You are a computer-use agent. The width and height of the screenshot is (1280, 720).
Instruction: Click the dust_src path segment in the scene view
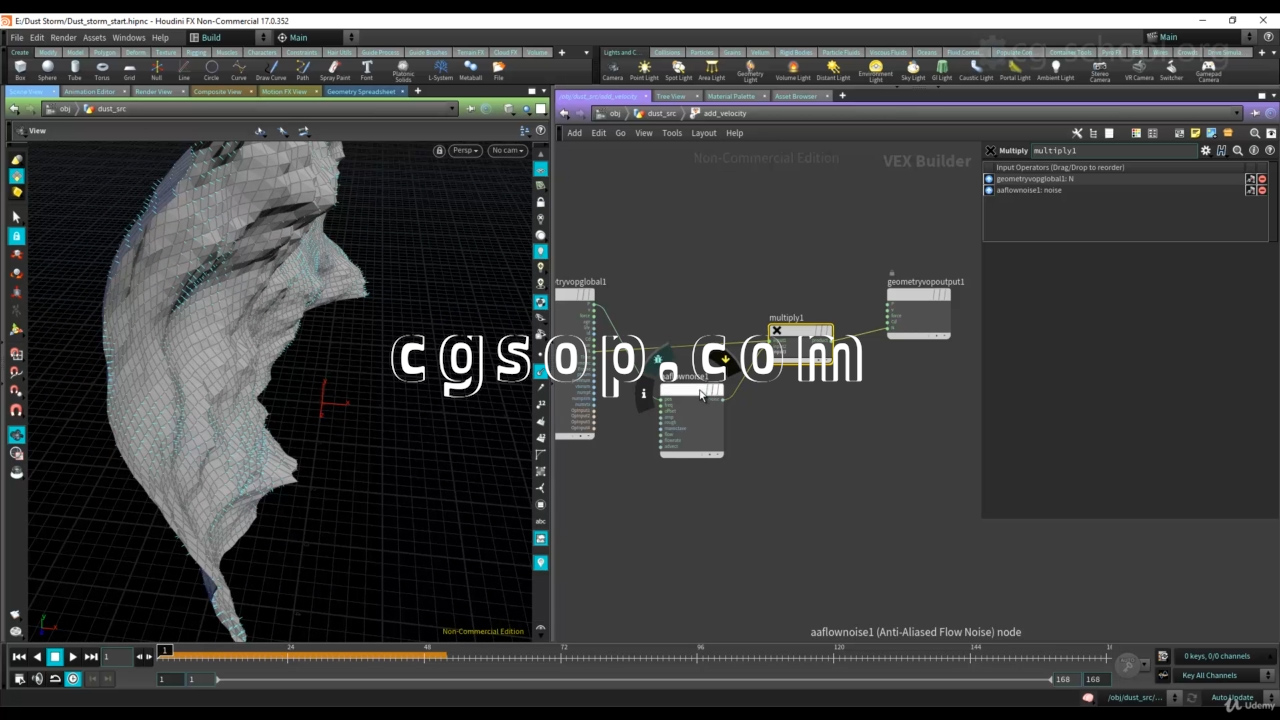[x=112, y=109]
